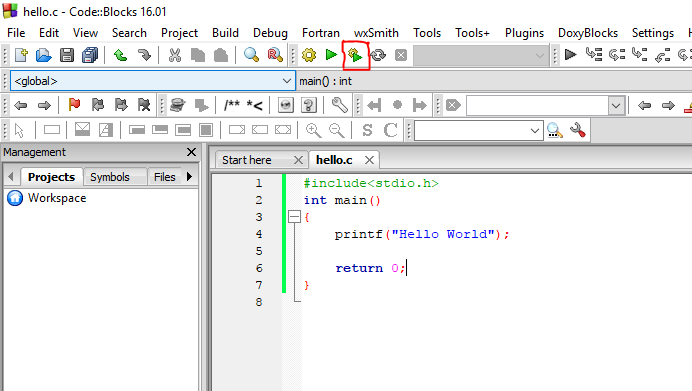Rebuild the project with the arrows icon
Viewport: 692px width, 391px height.
378,55
